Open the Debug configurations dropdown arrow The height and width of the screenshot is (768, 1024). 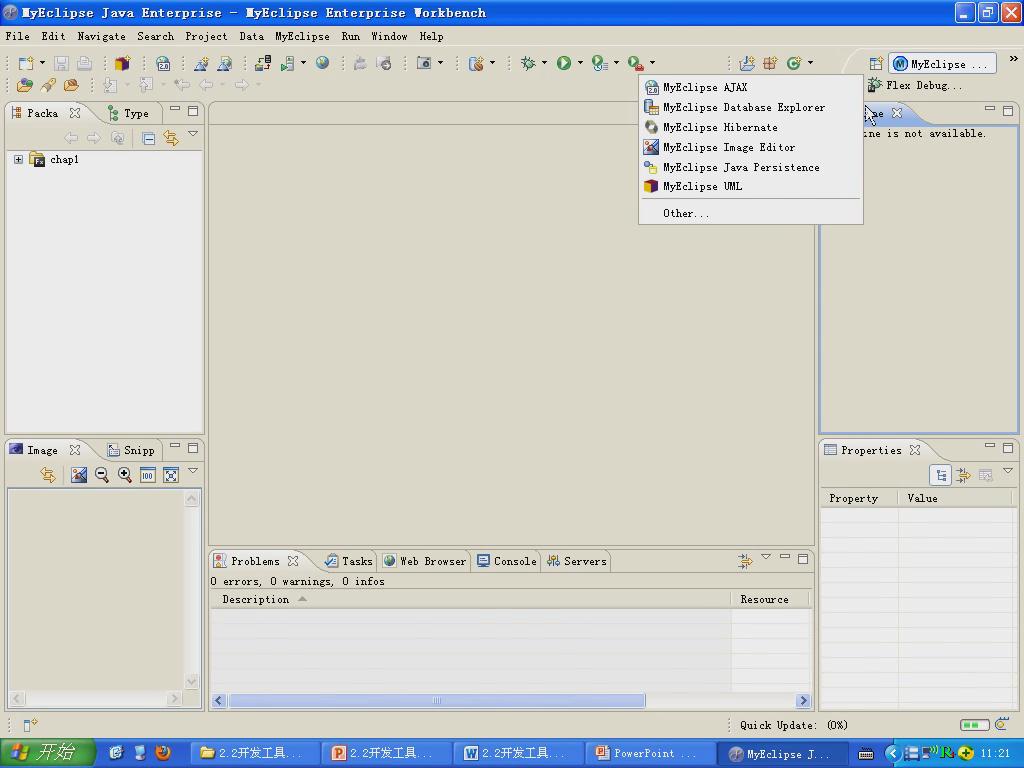point(544,63)
